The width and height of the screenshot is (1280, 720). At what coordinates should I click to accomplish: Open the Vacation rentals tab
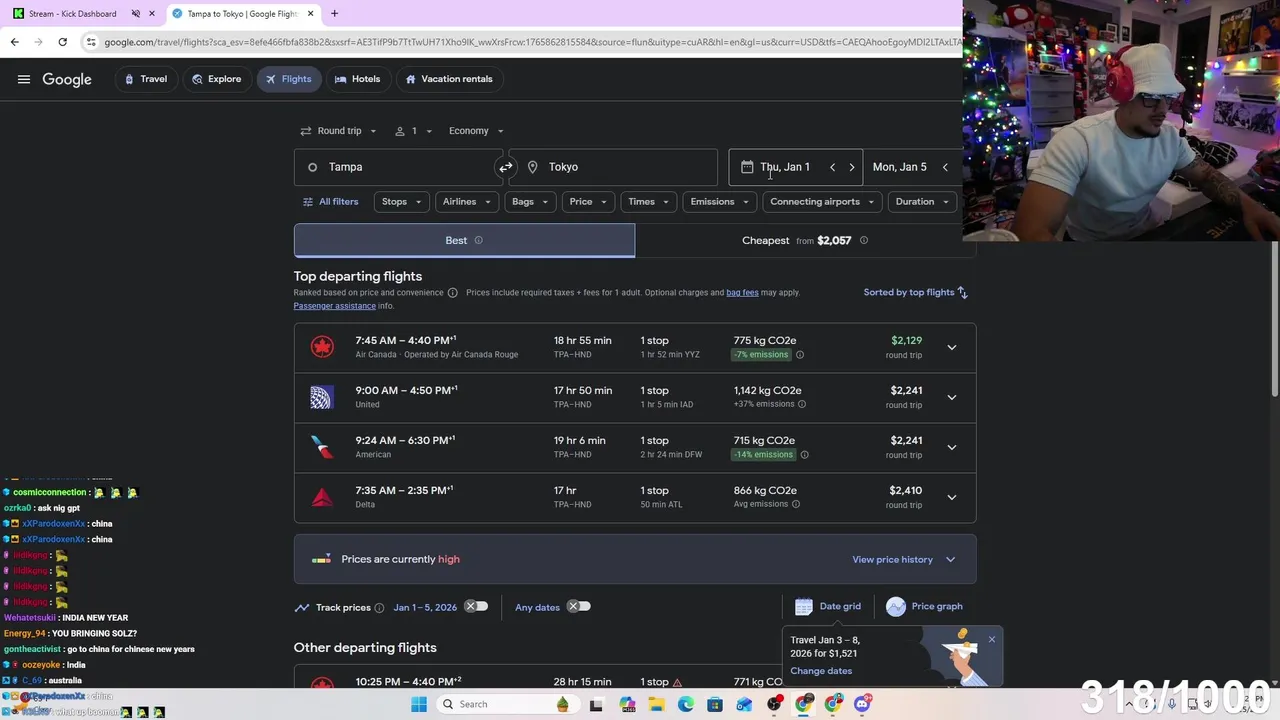click(x=448, y=79)
